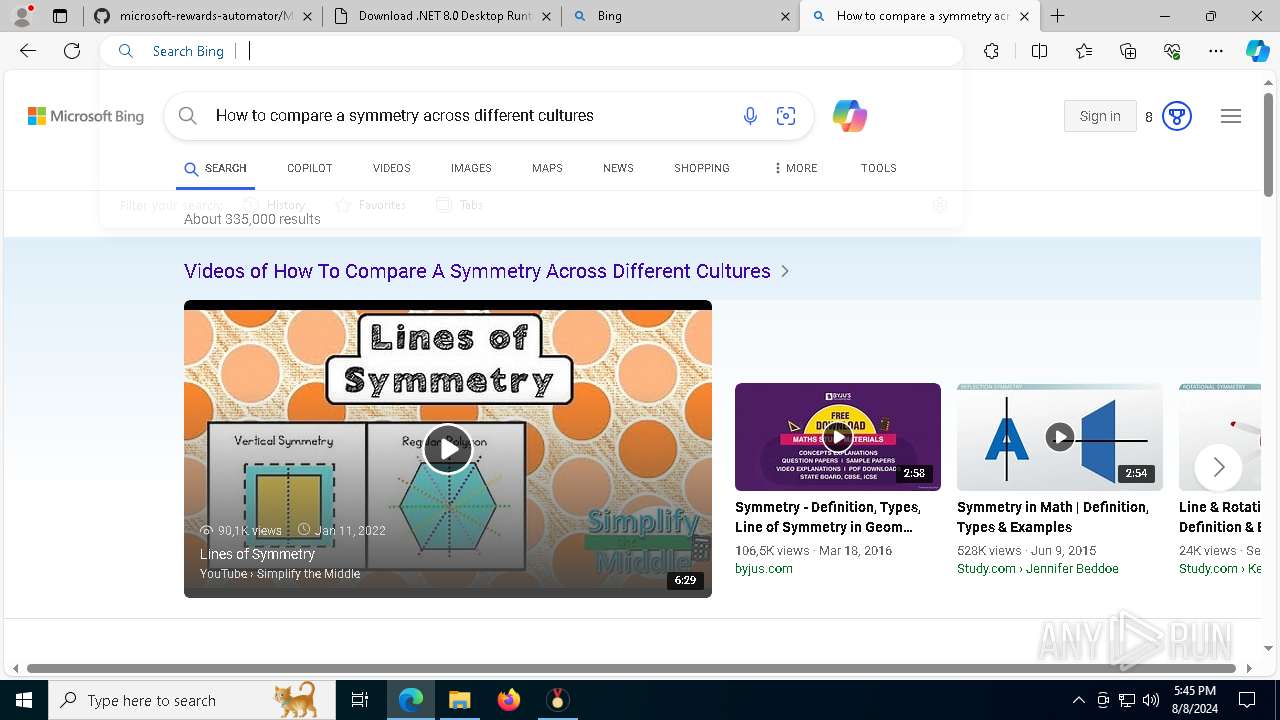Switch to the Download .NET 8.0 tab
This screenshot has width=1280, height=720.
(x=442, y=16)
